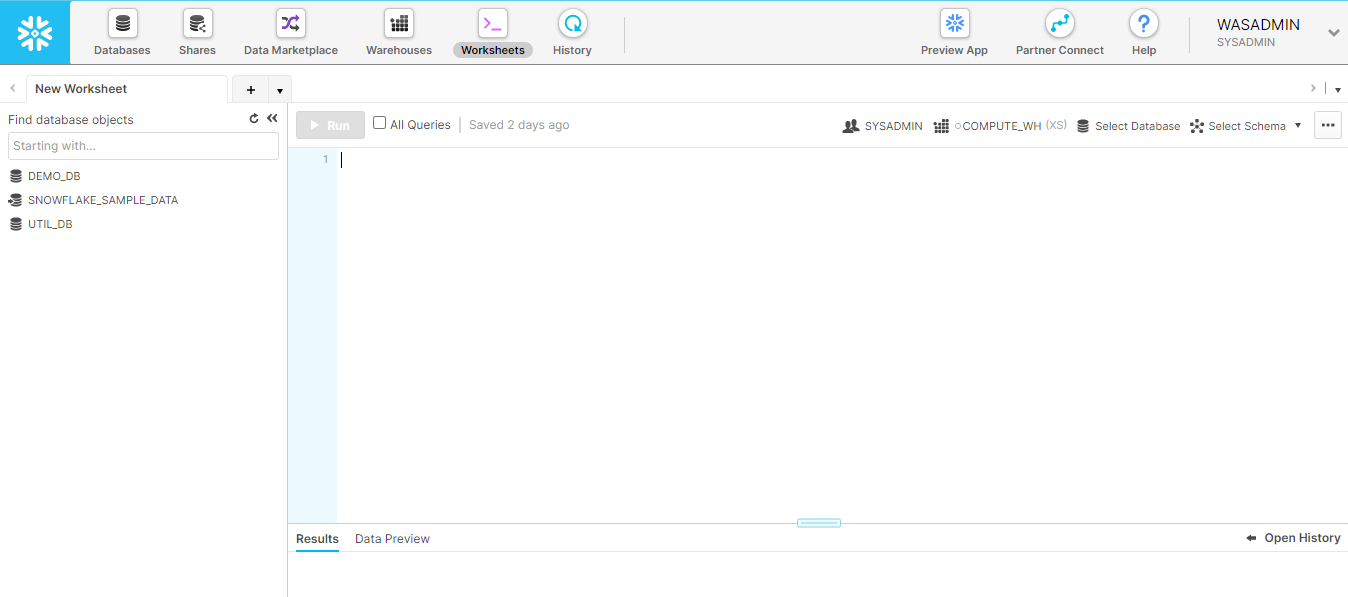The height and width of the screenshot is (597, 1348).
Task: Add a new worksheet with the plus button
Action: 250,89
